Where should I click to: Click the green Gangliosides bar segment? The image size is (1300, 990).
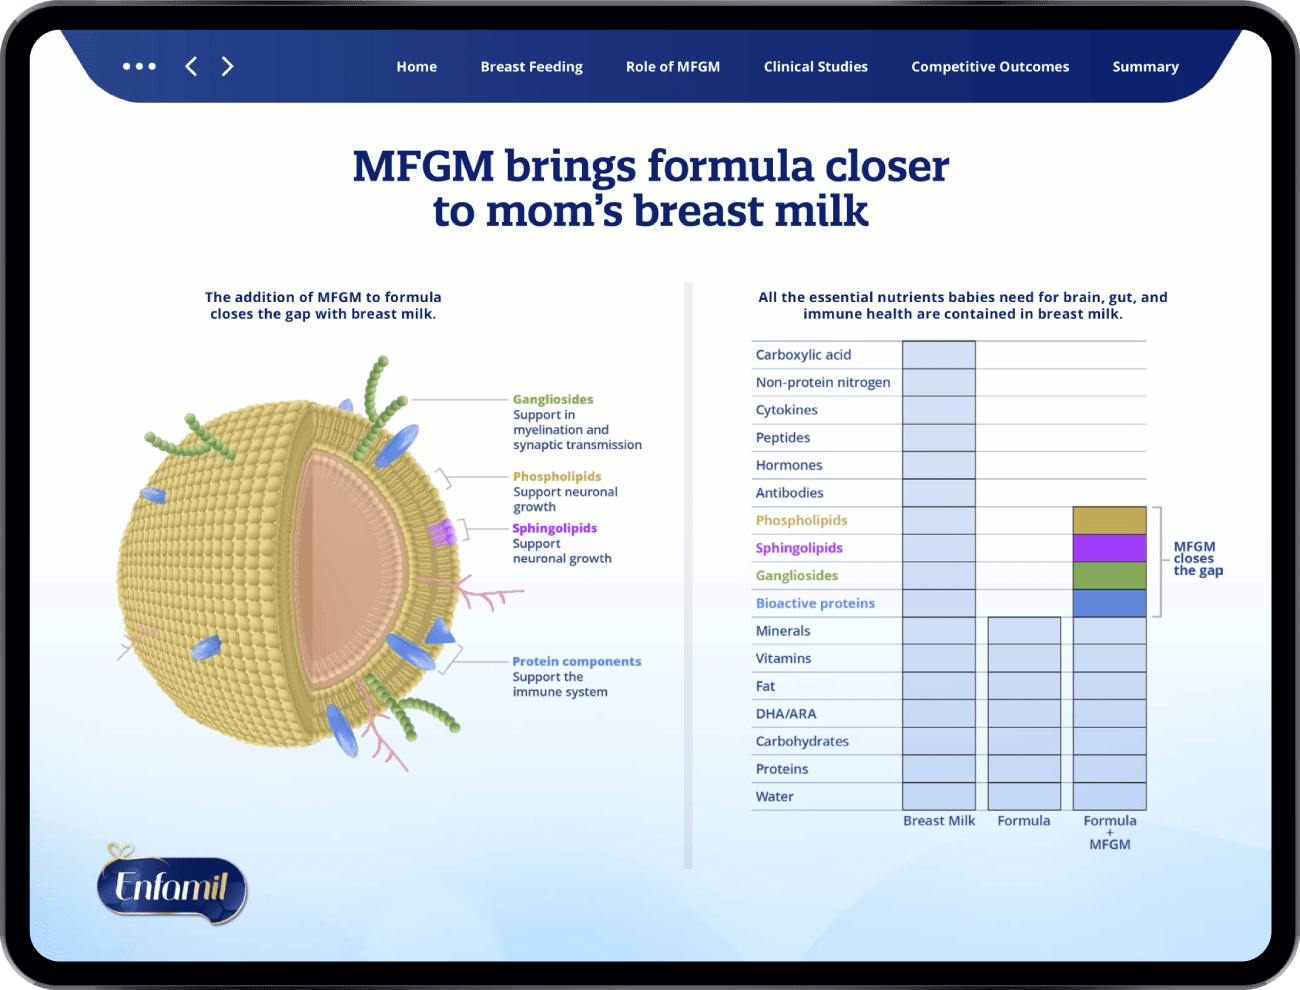[1109, 575]
